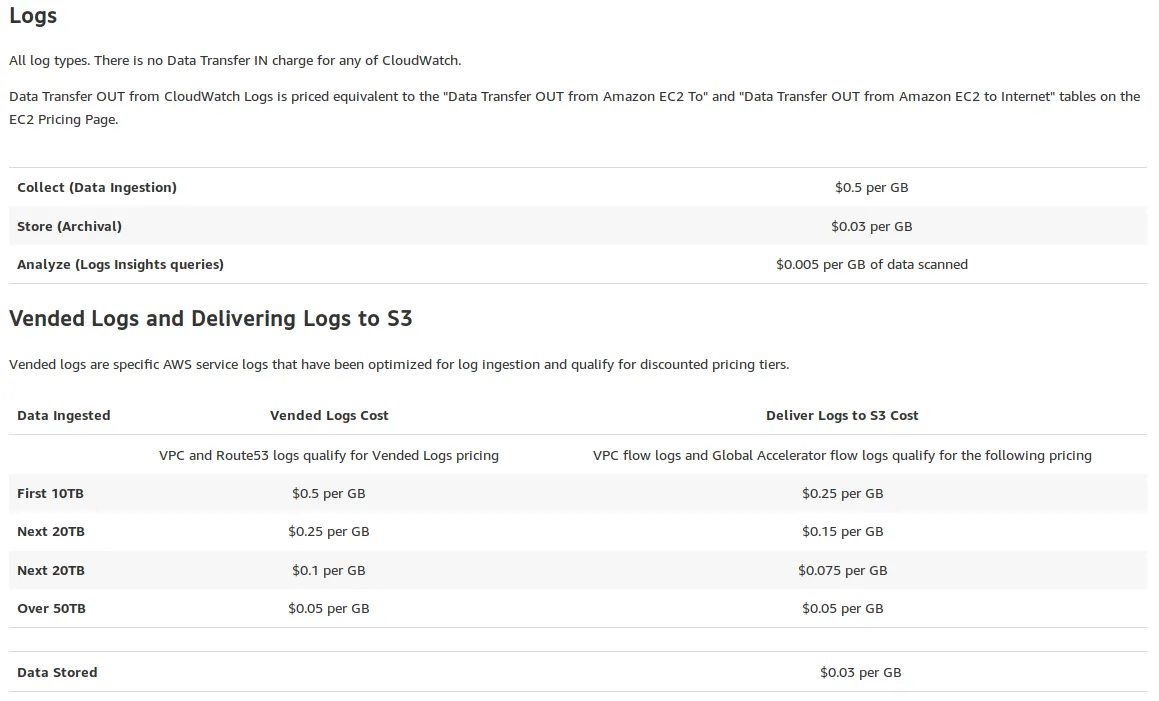Viewport: 1159px width, 701px height.
Task: Click the Data Stored $0.03 per GB value
Action: pos(860,672)
